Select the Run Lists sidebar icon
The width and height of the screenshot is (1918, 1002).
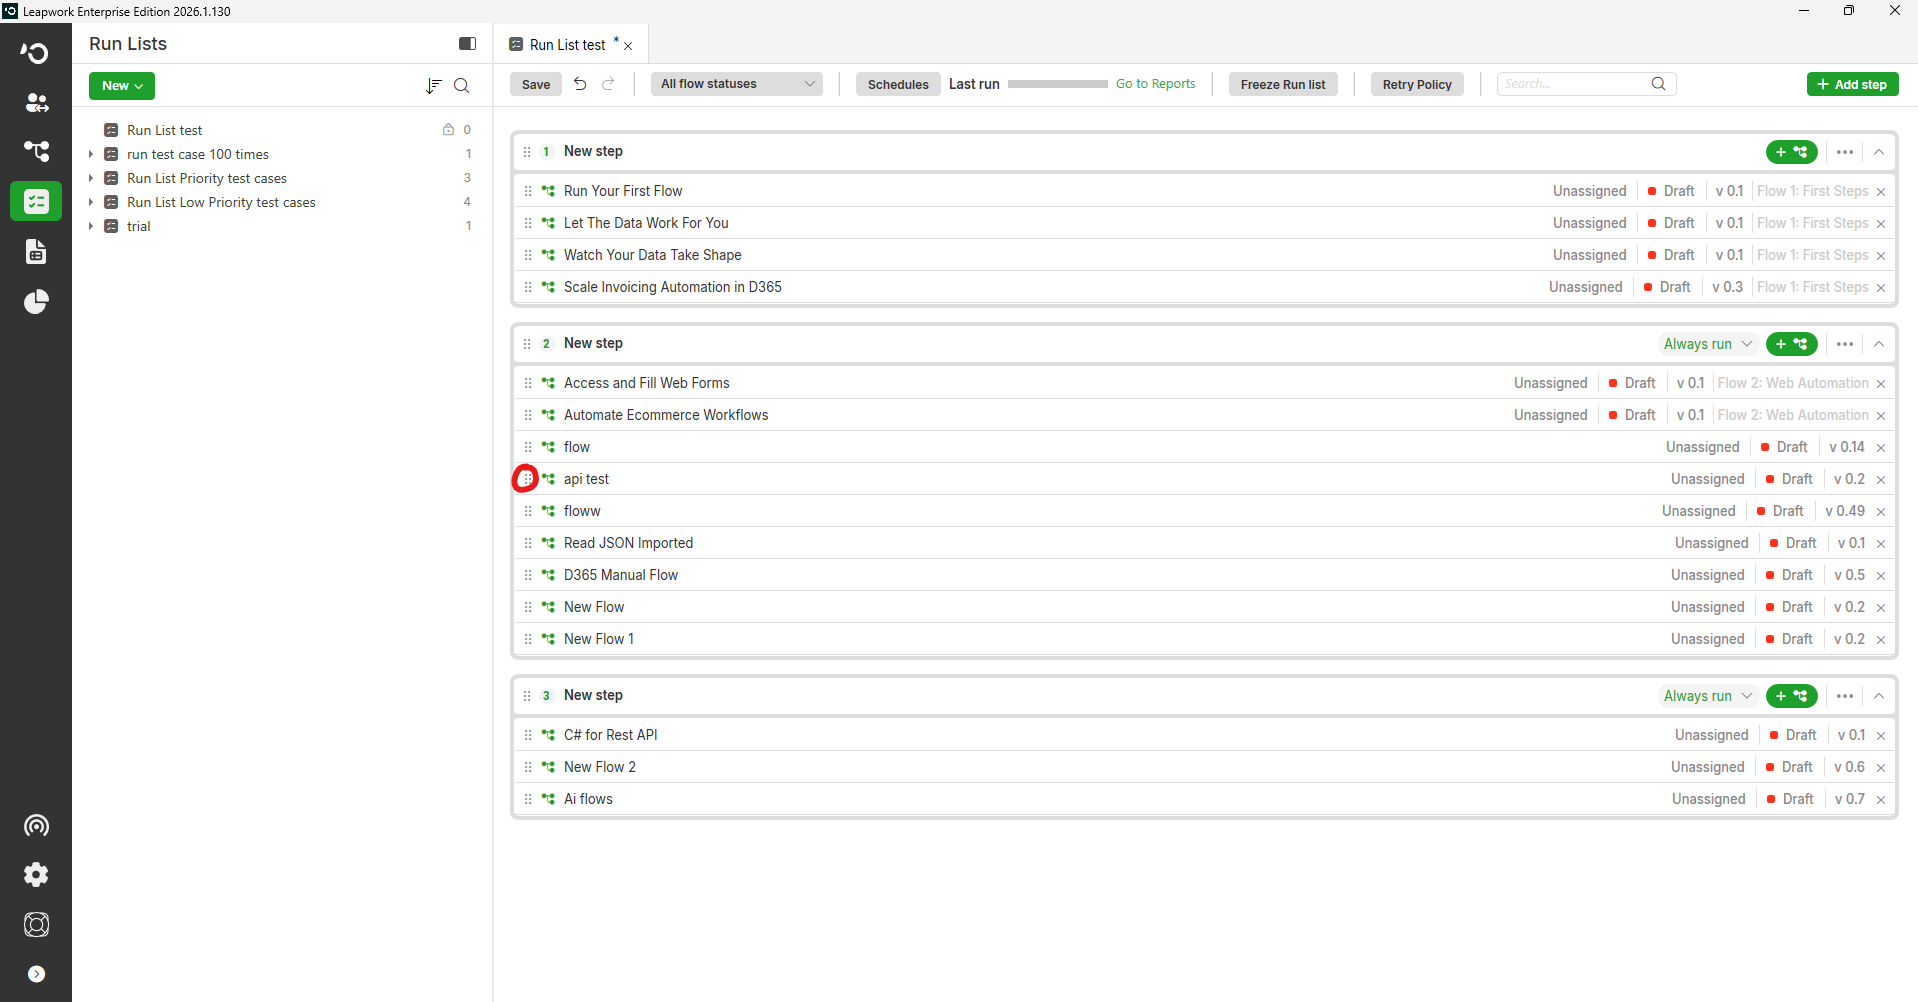coord(36,201)
